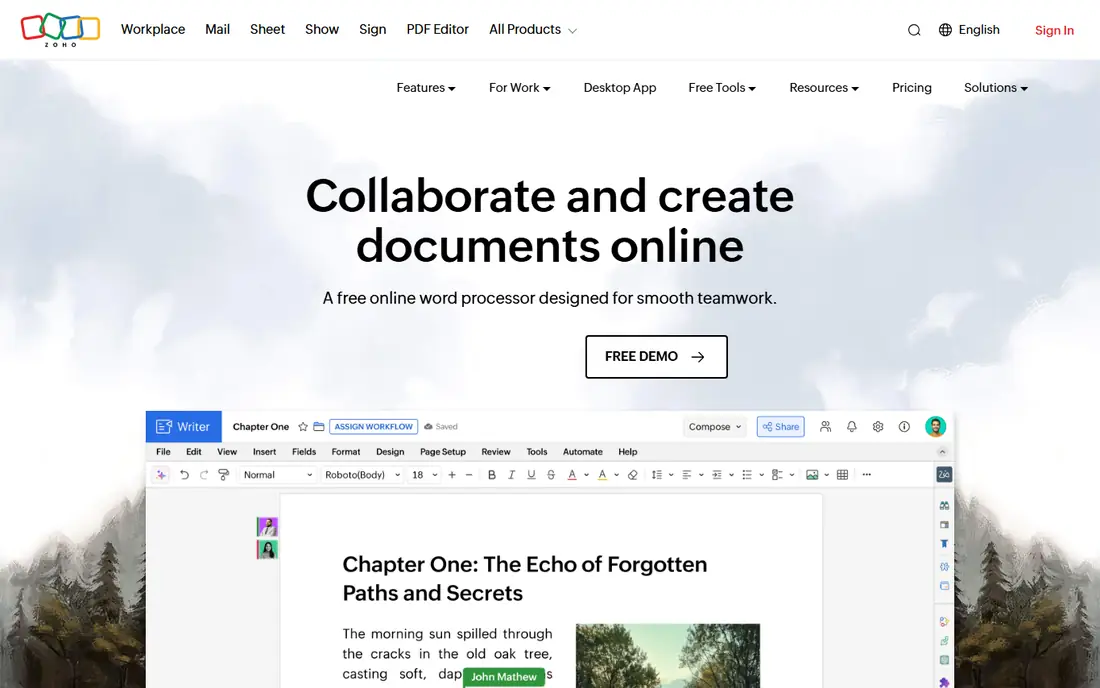
Task: Open the paragraph style Normal dropdown
Action: (278, 475)
